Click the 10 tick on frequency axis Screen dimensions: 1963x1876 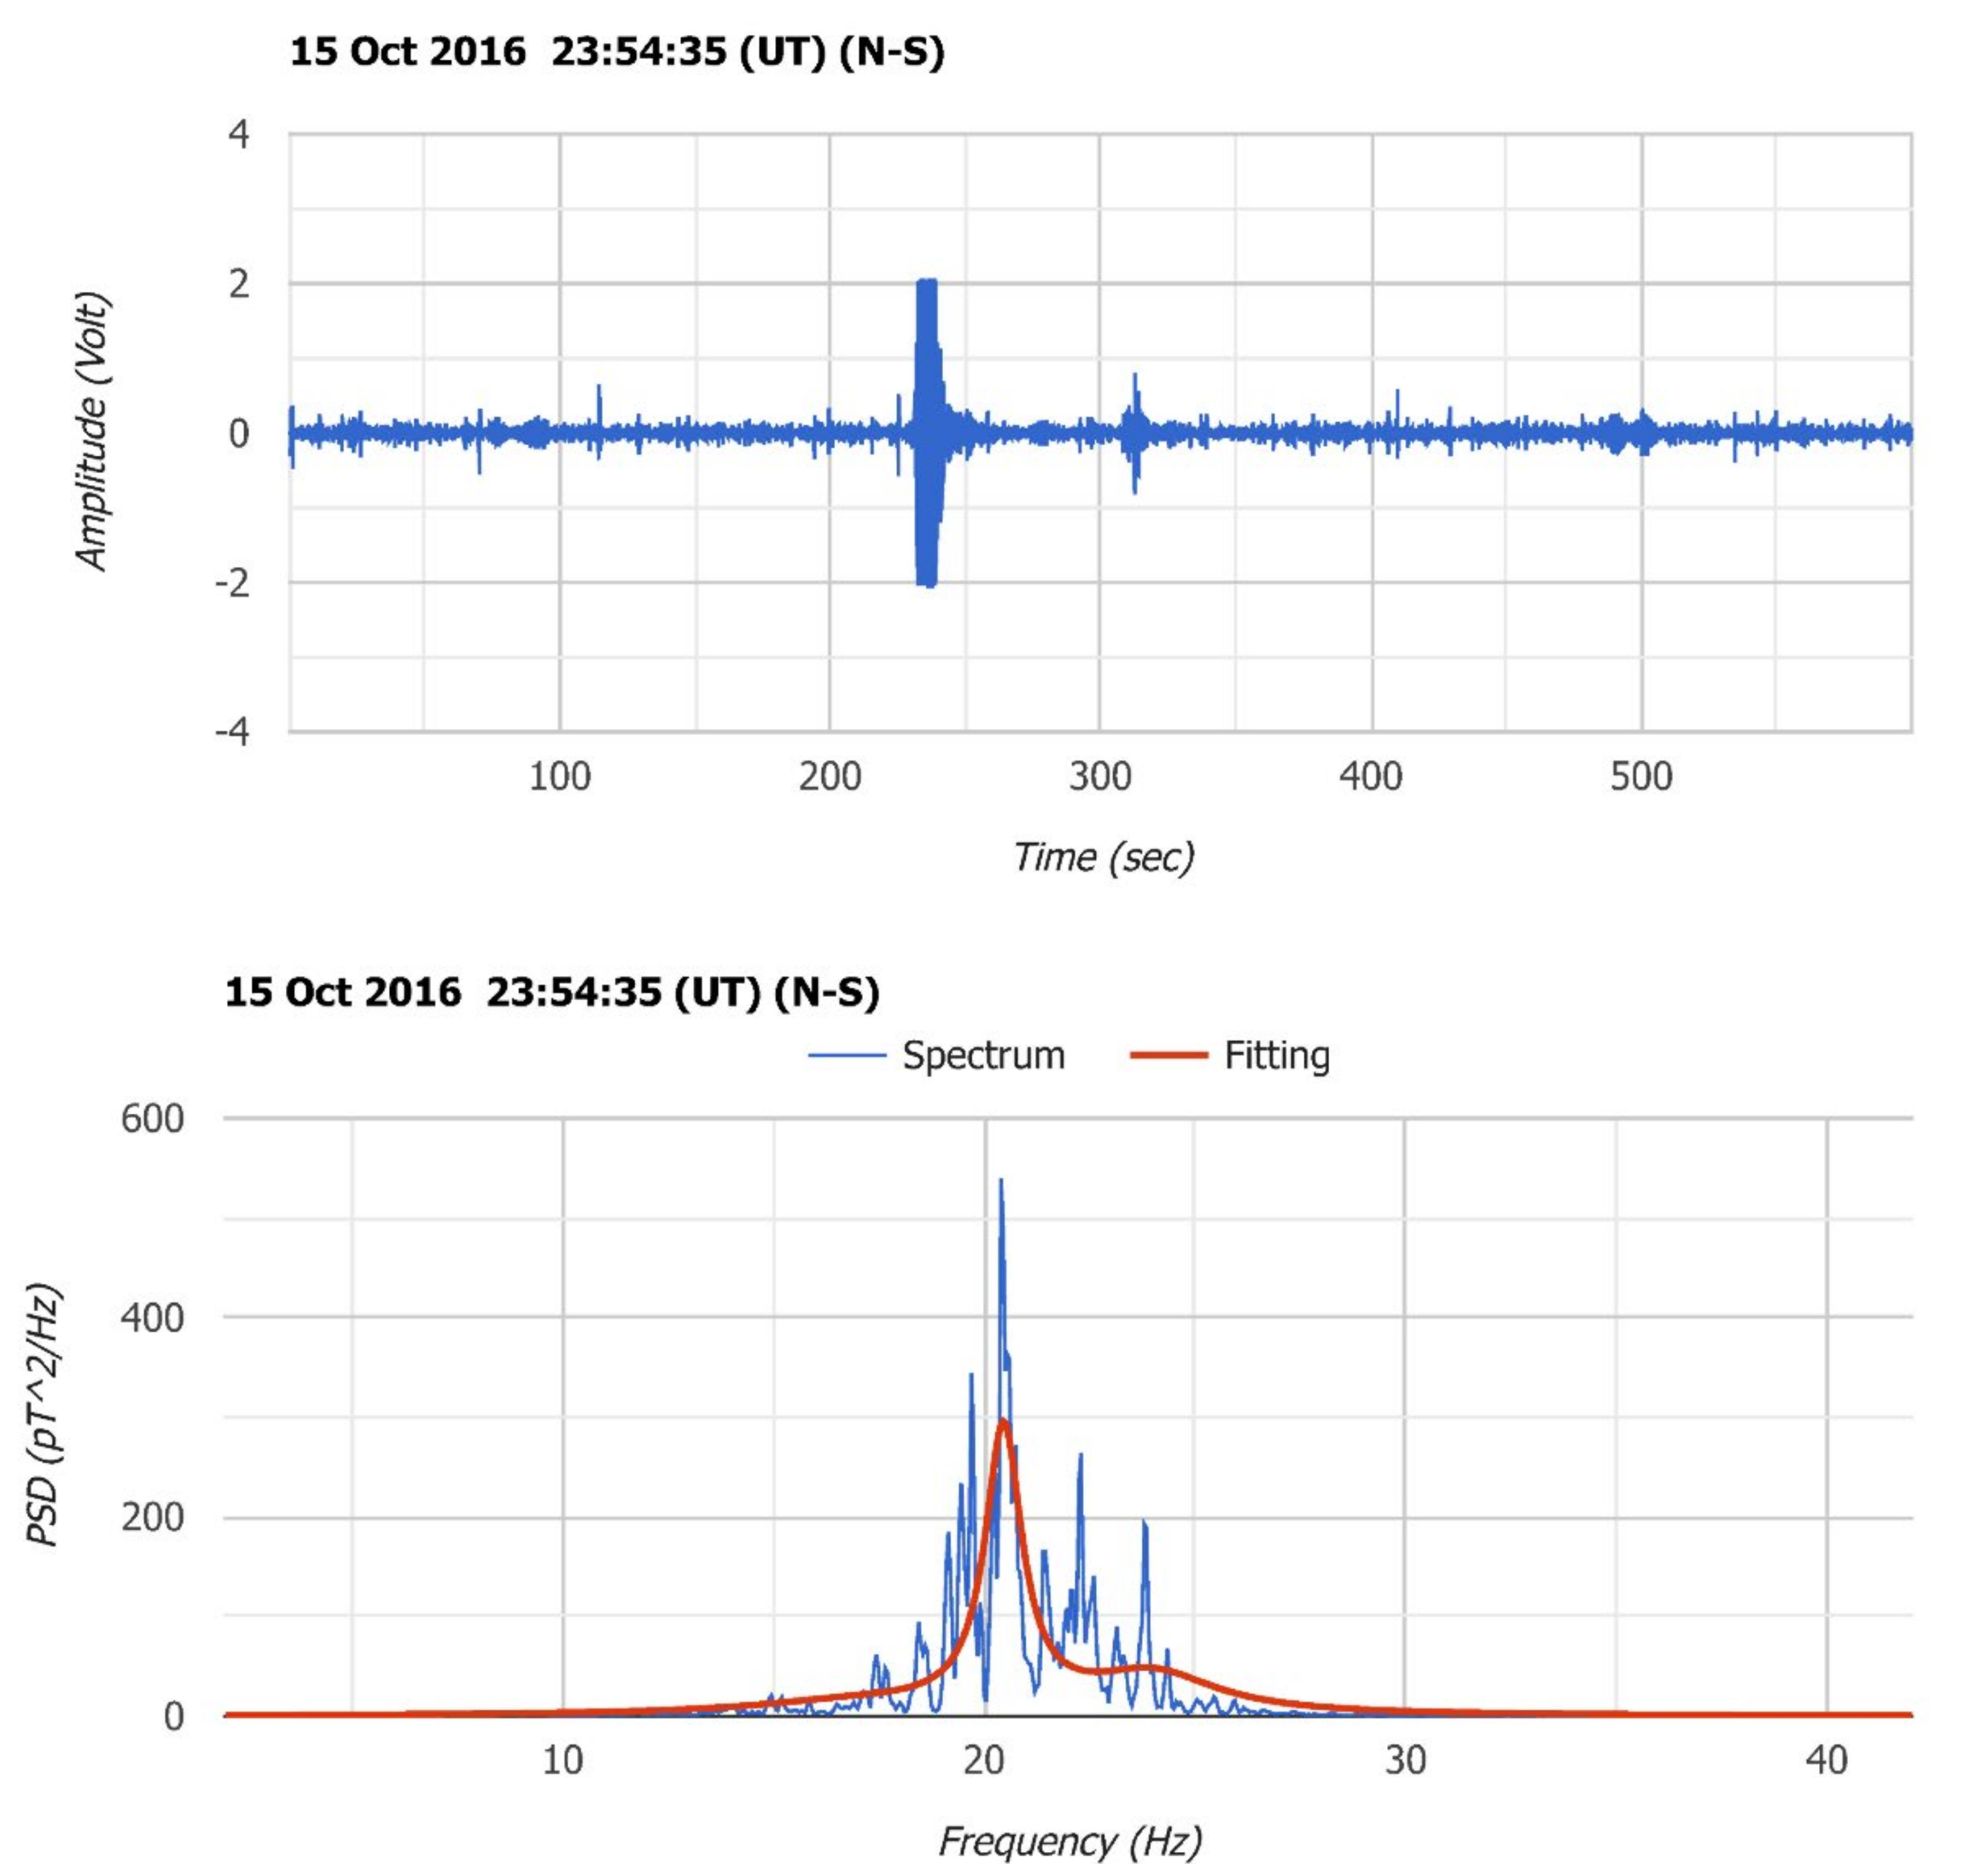[x=562, y=1759]
